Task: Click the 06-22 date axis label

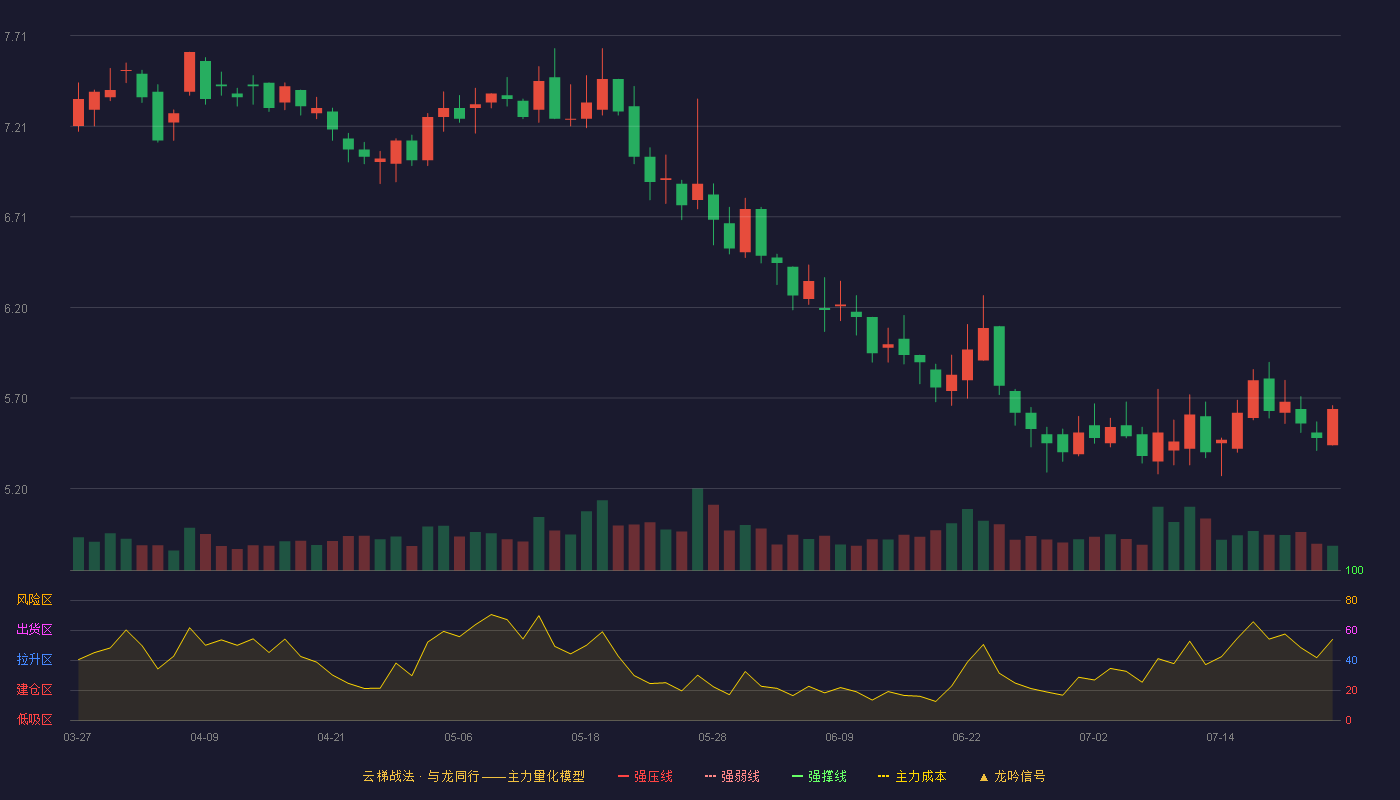Action: (x=966, y=737)
